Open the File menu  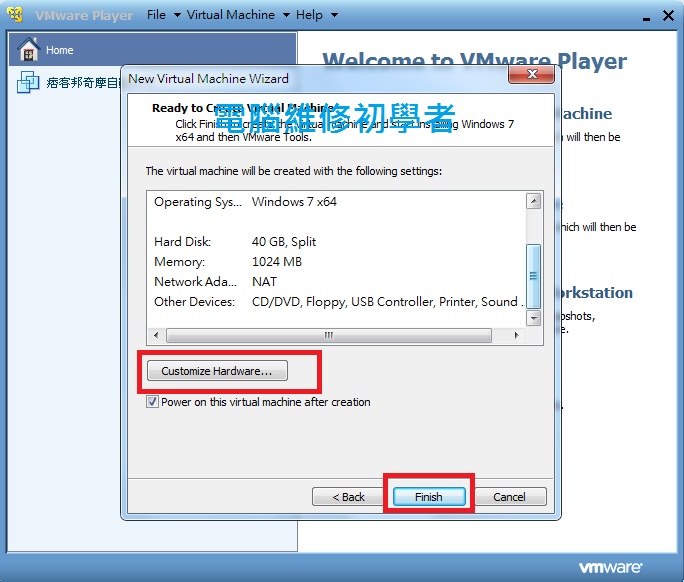coord(156,15)
